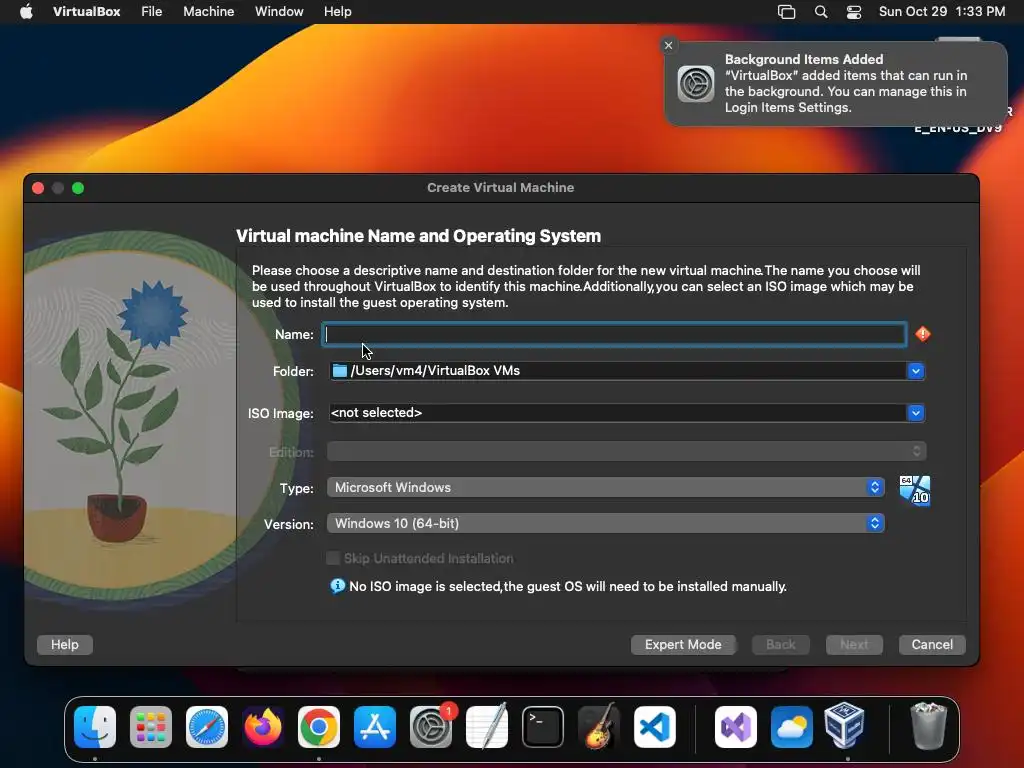
Task: Click the VirtualBox icon in the dock
Action: pos(845,726)
